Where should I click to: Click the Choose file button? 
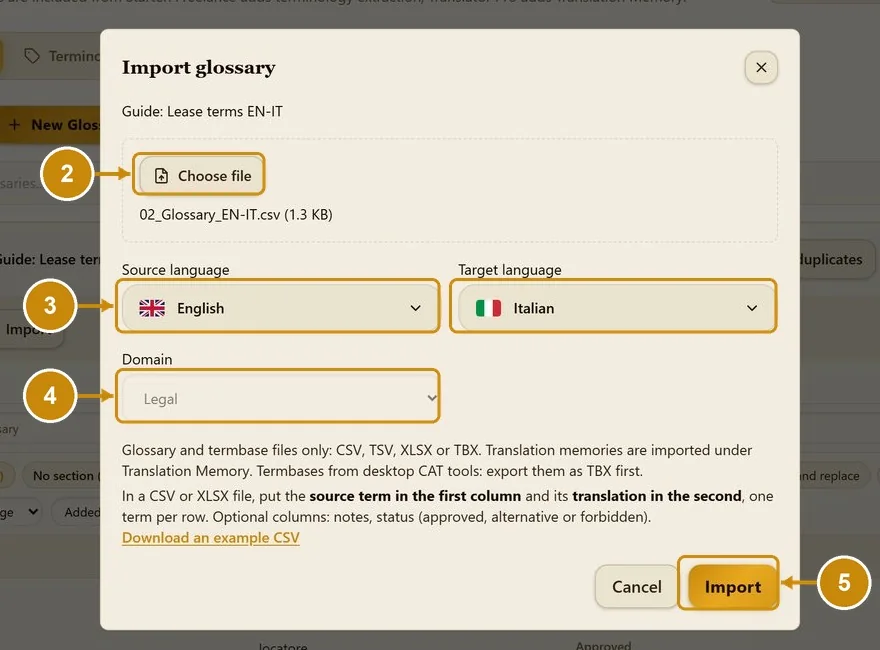201,176
